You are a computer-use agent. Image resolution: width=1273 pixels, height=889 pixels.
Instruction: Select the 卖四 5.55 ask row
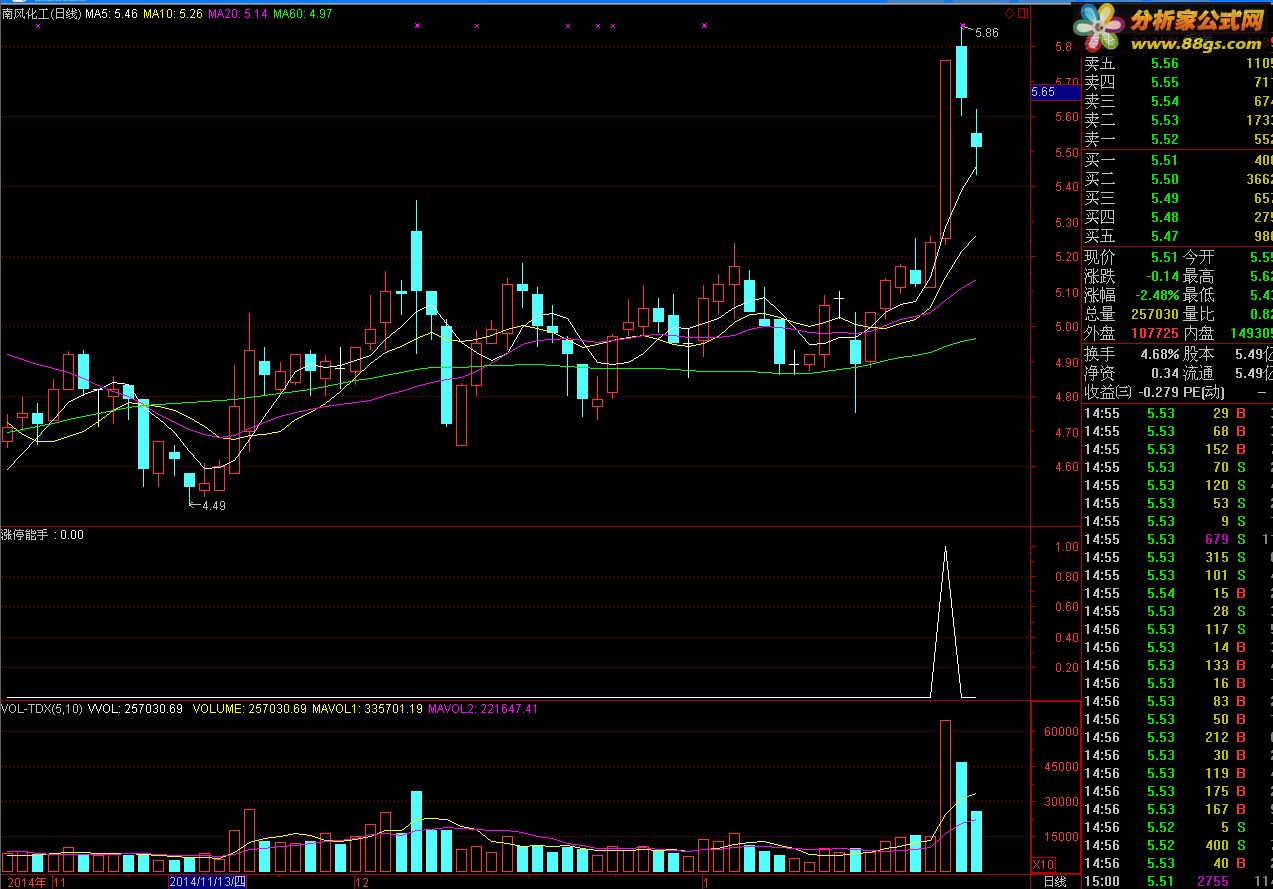point(1178,82)
